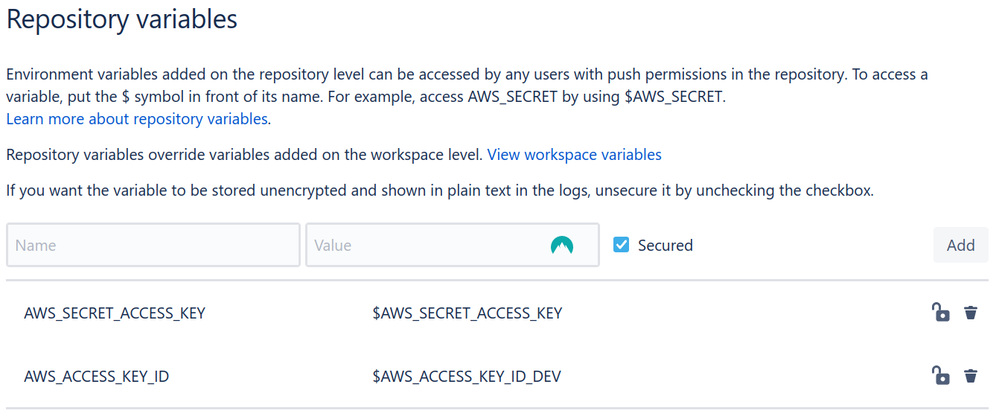999x416 pixels.
Task: Open the View workspace variables link
Action: point(574,154)
